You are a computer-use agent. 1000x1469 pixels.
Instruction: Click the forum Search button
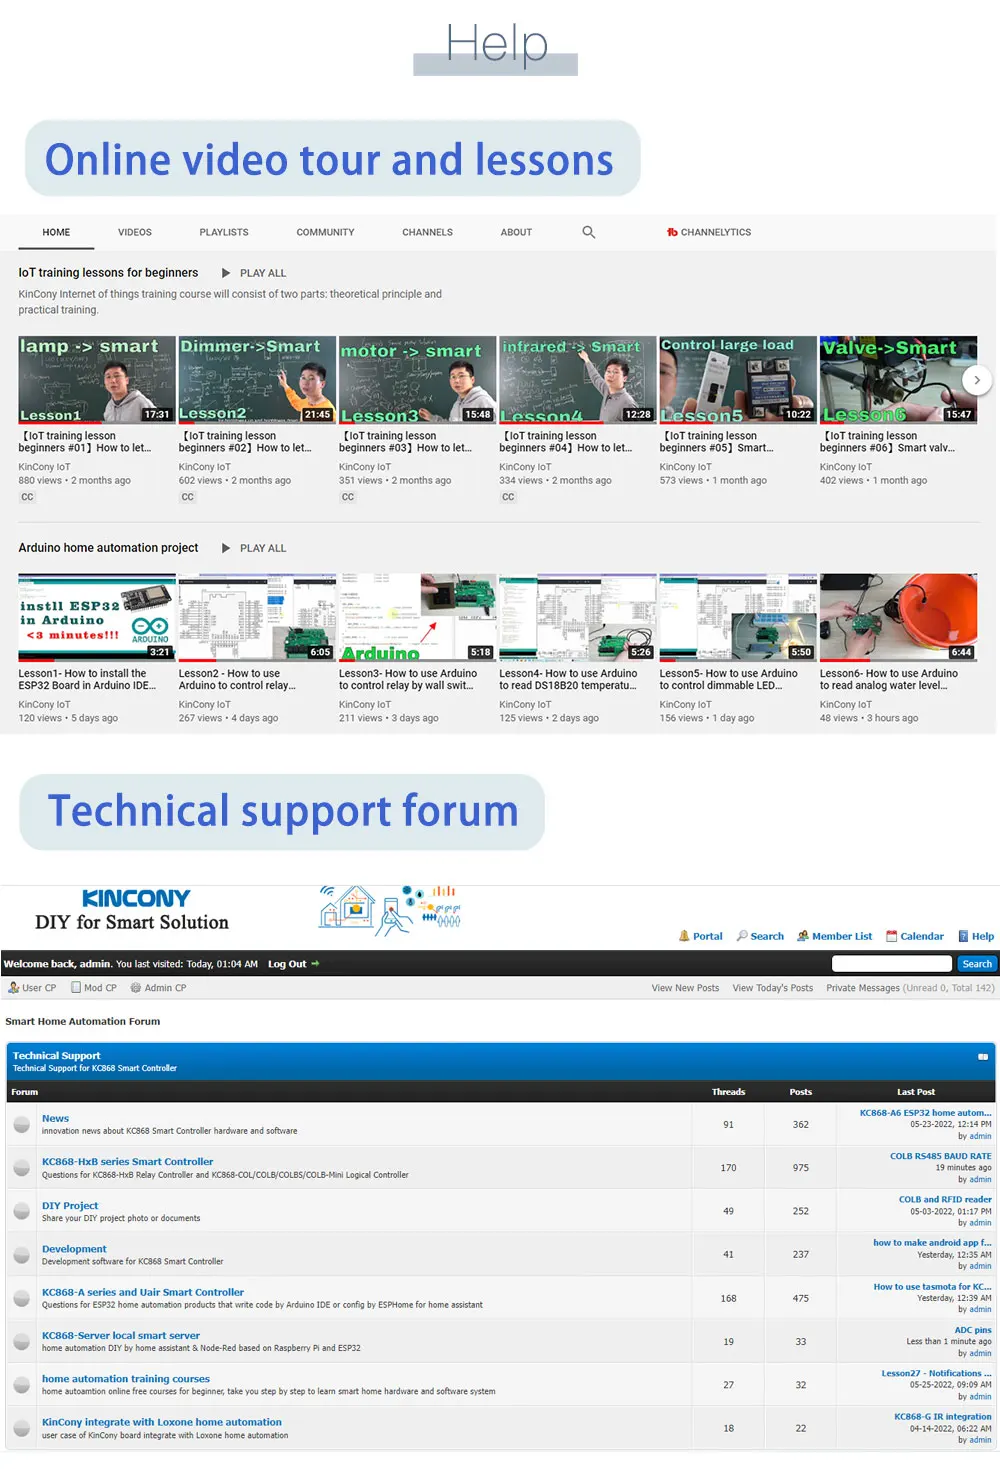pyautogui.click(x=977, y=964)
